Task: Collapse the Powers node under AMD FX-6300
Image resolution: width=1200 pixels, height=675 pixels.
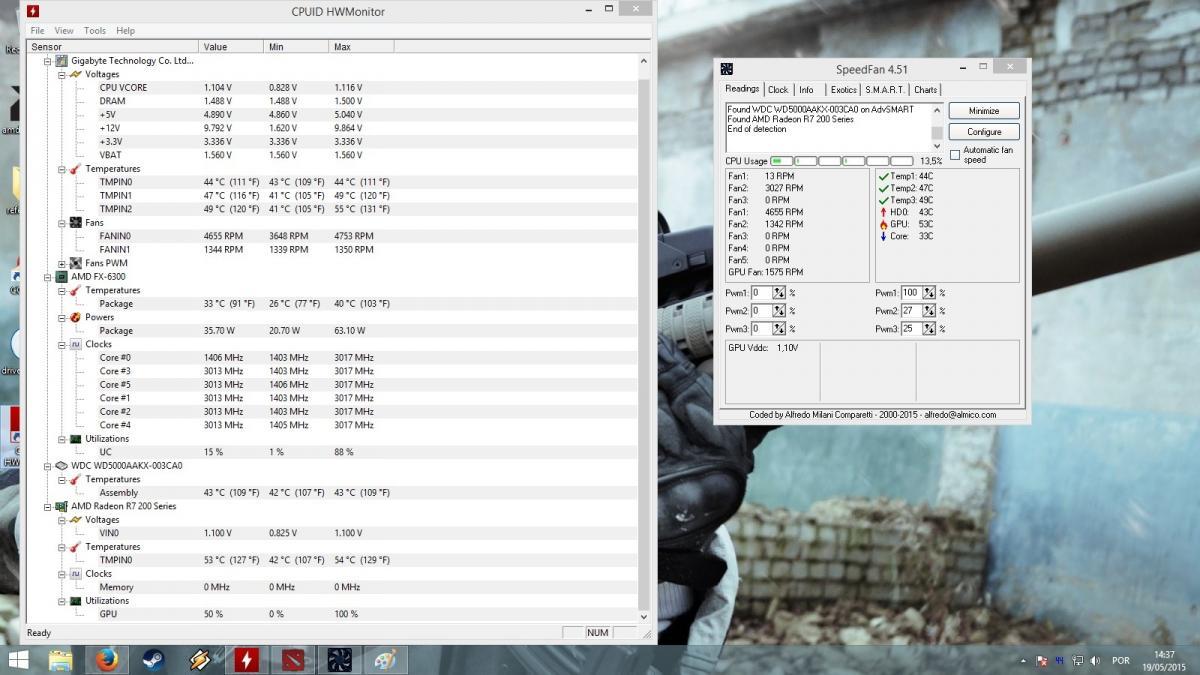Action: point(61,317)
